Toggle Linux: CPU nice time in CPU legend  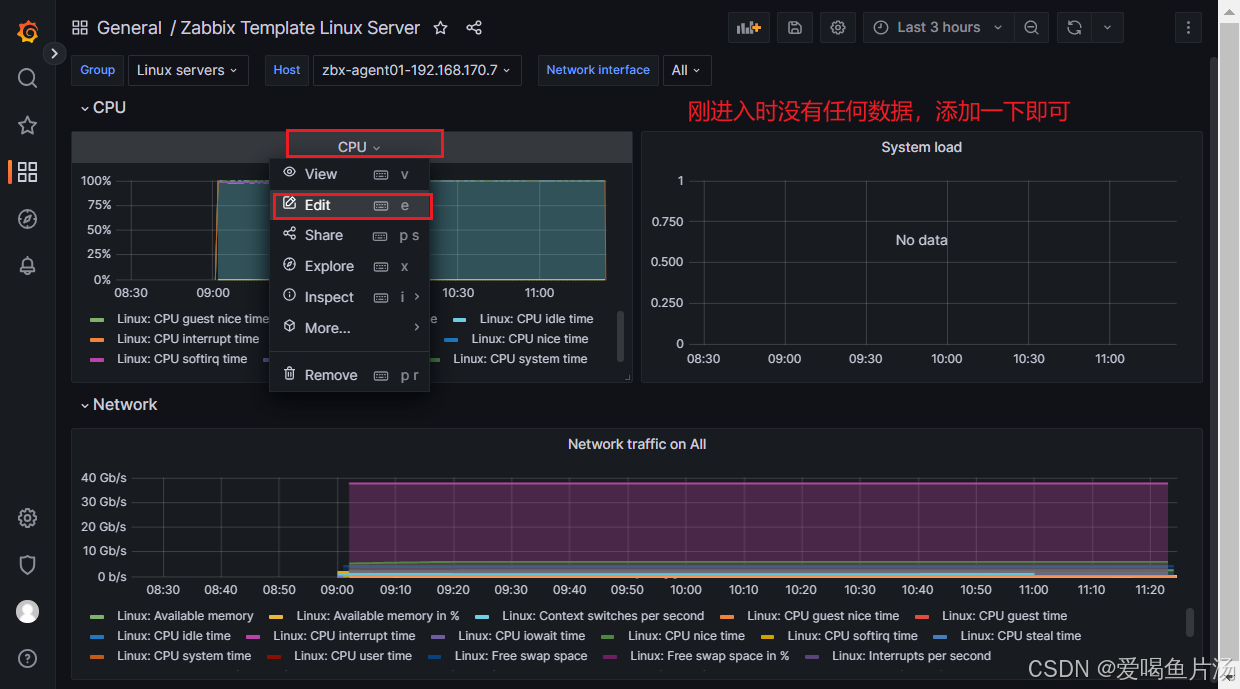coord(530,339)
